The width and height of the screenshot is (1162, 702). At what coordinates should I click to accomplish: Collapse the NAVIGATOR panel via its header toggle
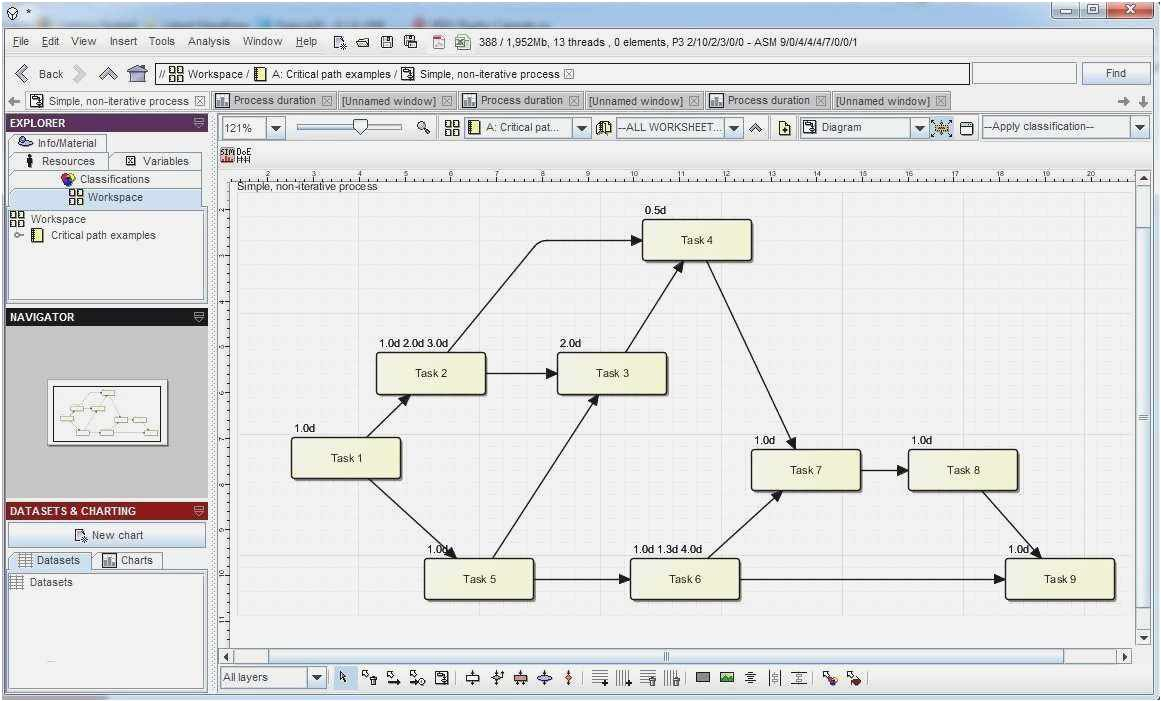click(x=198, y=317)
